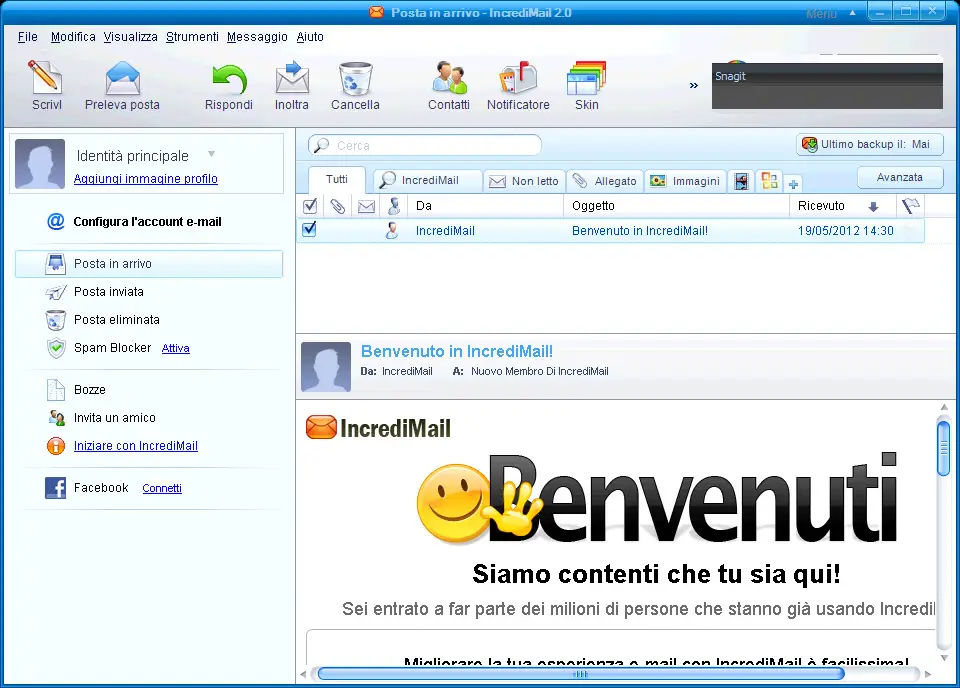960x688 pixels.
Task: Select 19/05/2012 14:30 date cell
Action: [x=846, y=231]
